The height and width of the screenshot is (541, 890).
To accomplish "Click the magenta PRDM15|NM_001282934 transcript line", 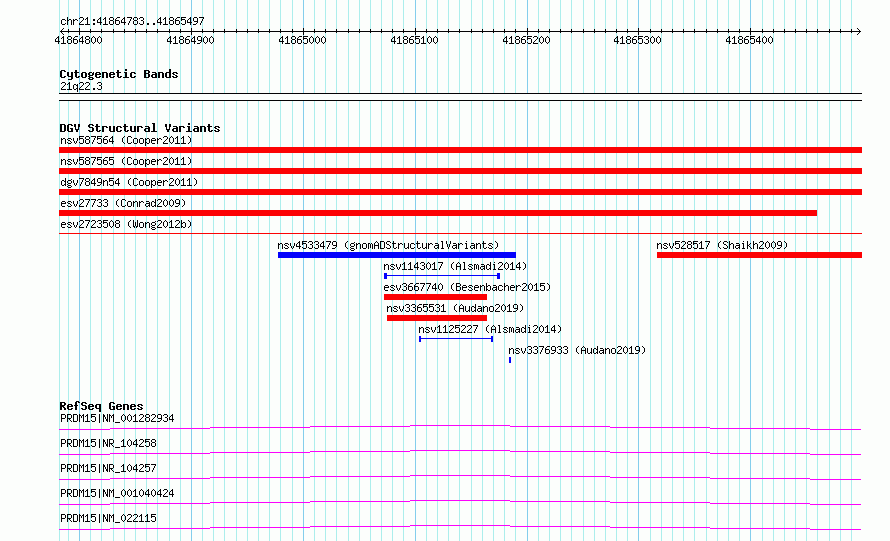I will (460, 427).
